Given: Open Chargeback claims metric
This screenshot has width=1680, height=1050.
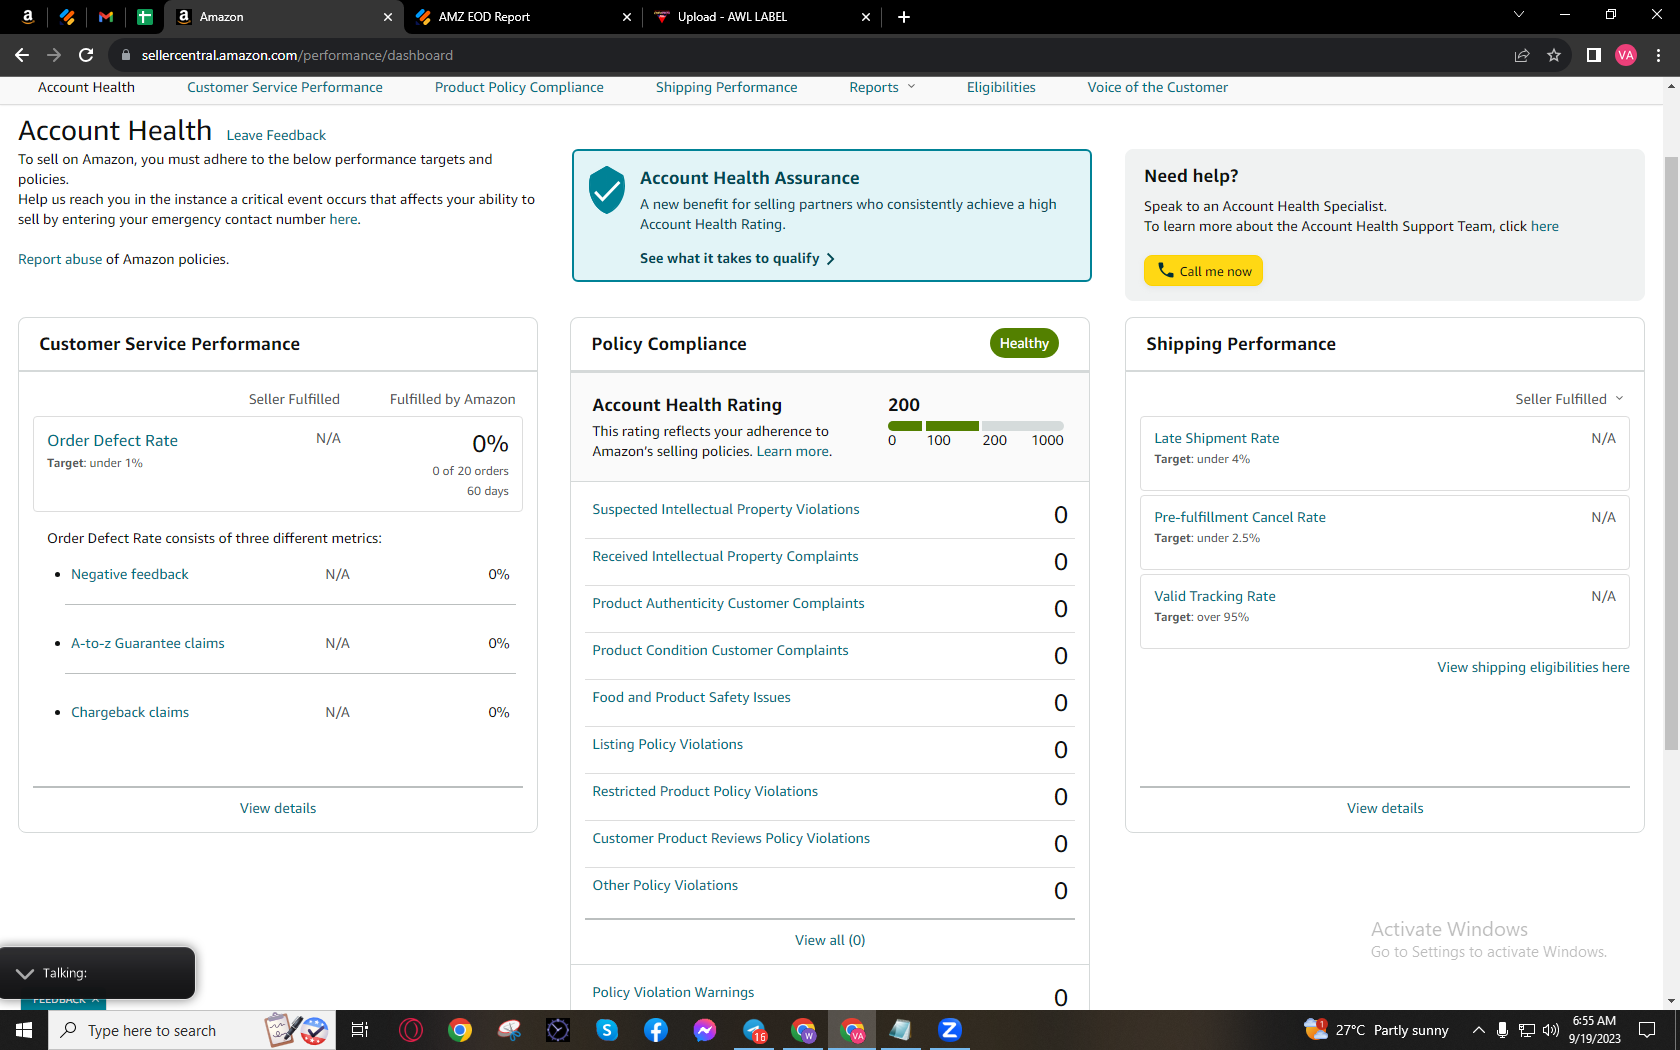Looking at the screenshot, I should coord(130,713).
